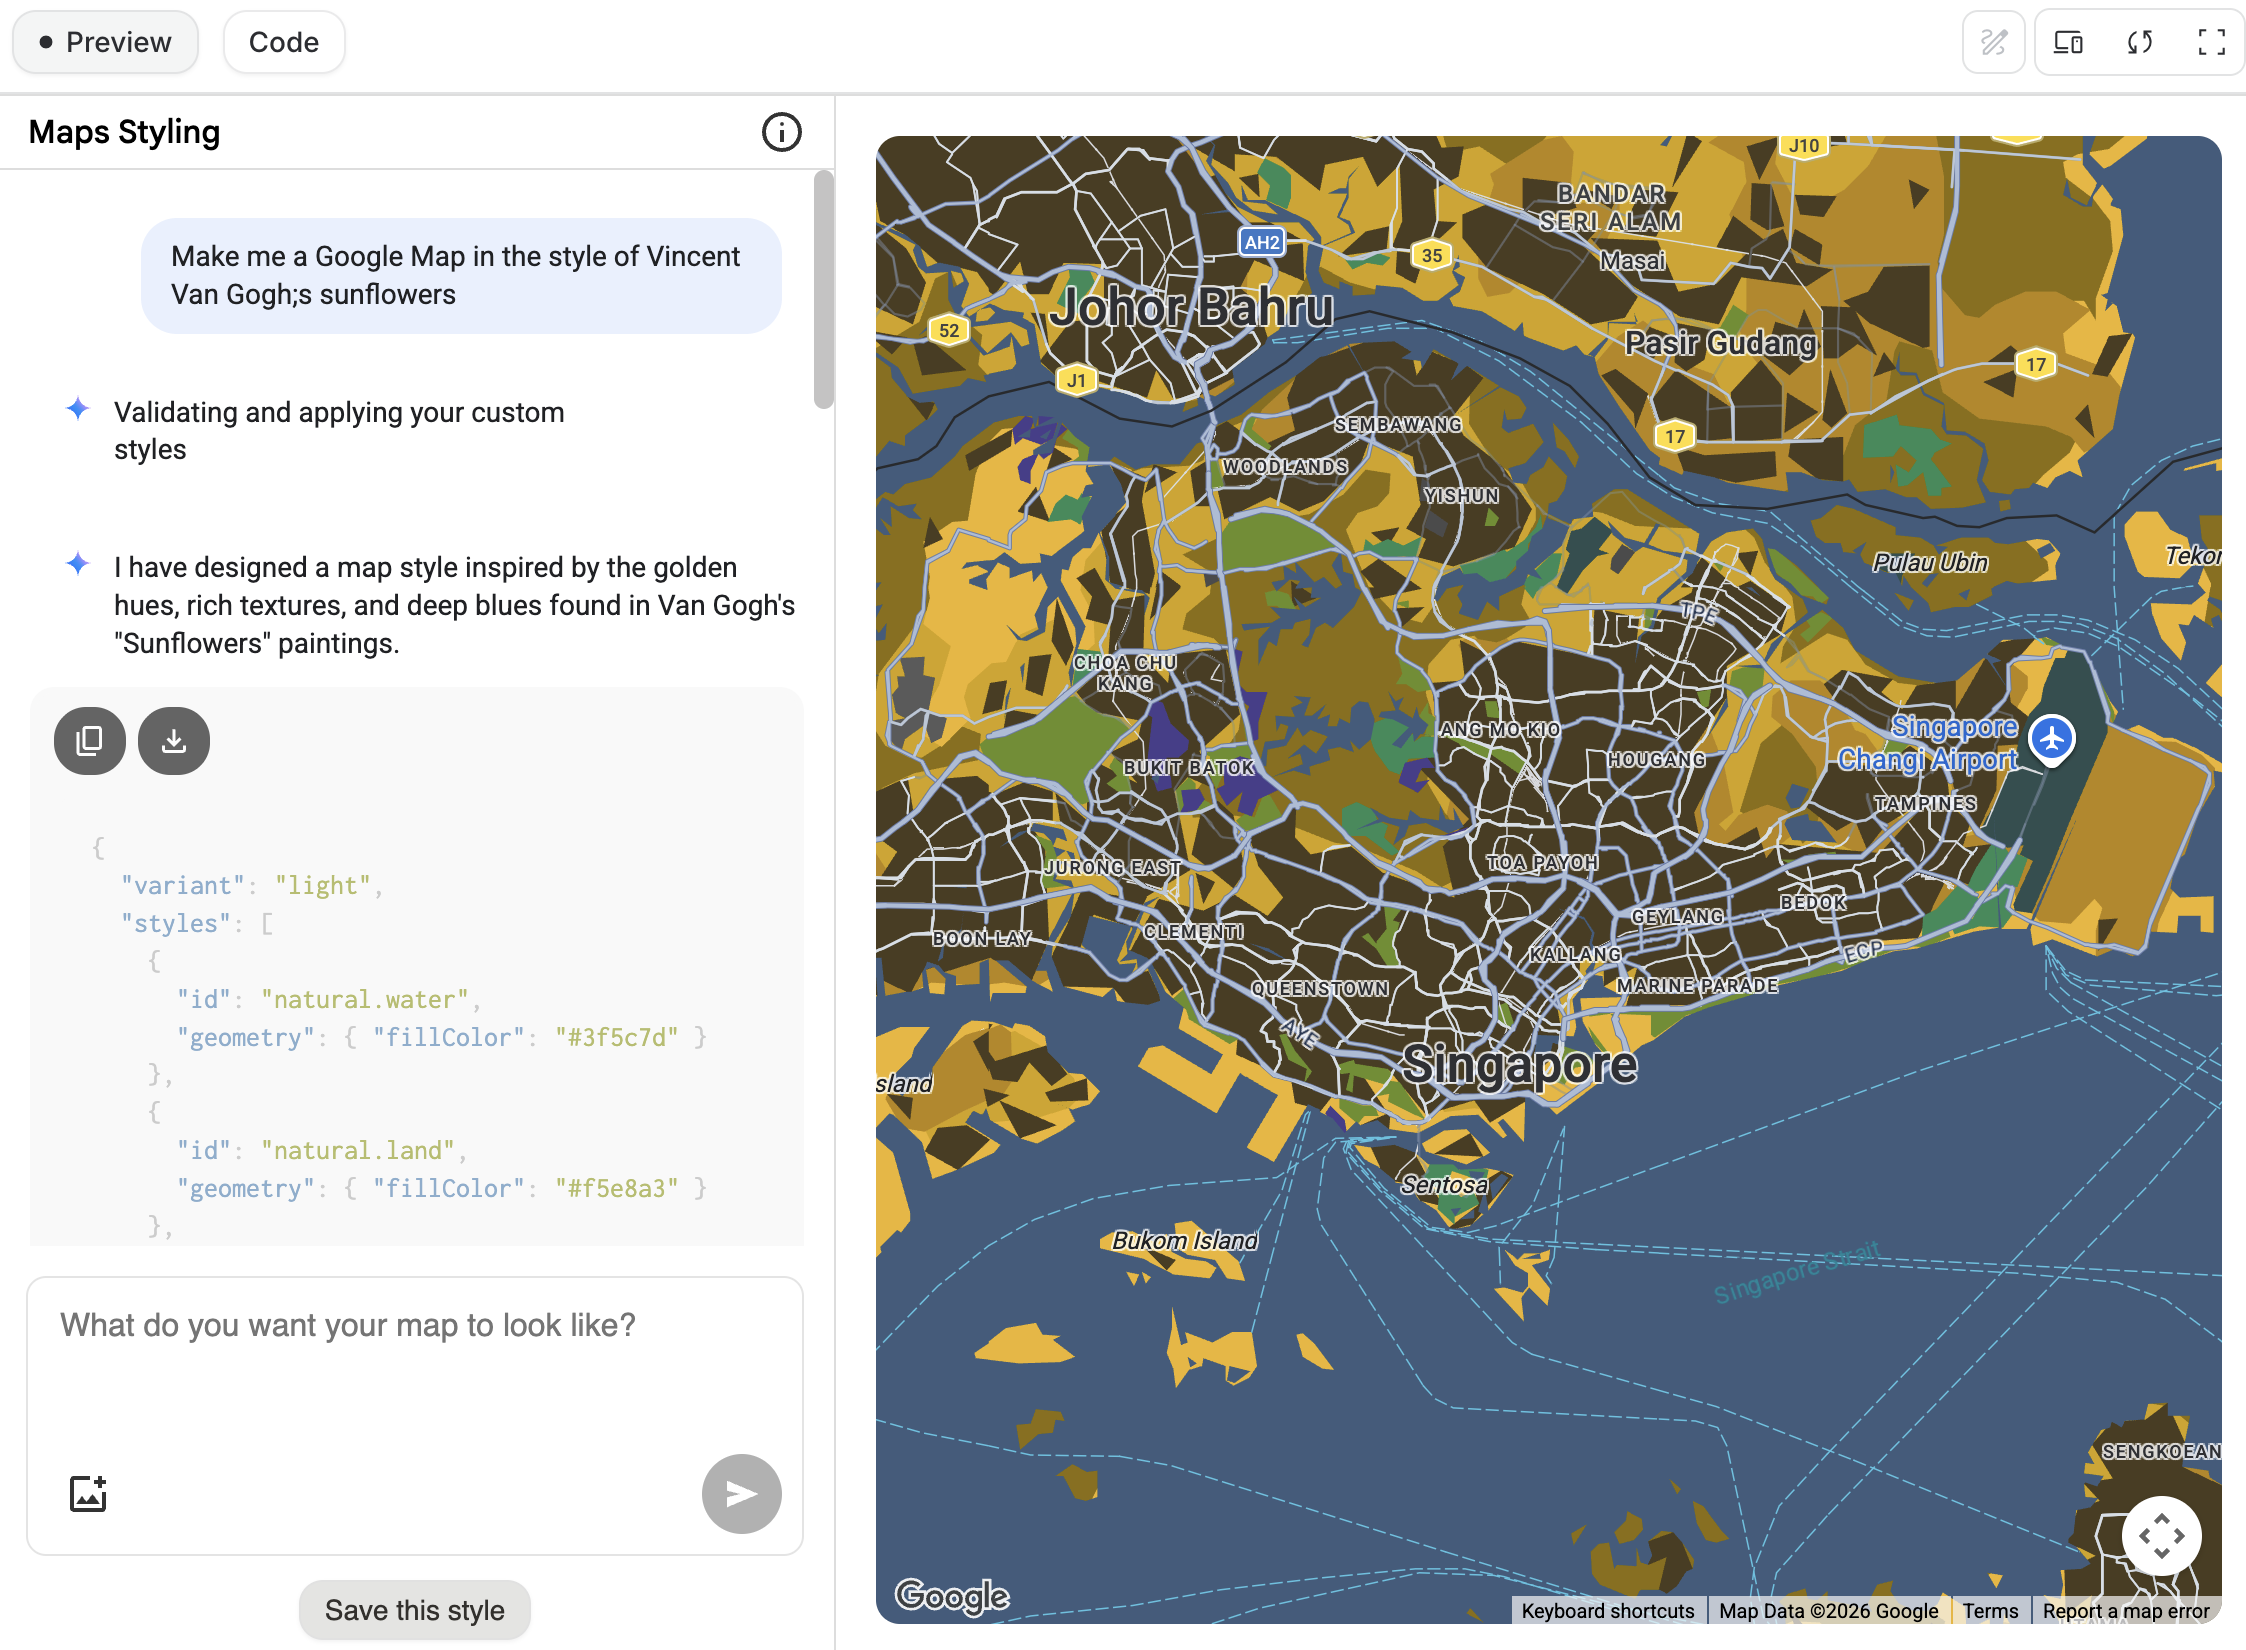The width and height of the screenshot is (2246, 1650).
Task: Click the reload preview icon
Action: 2140,42
